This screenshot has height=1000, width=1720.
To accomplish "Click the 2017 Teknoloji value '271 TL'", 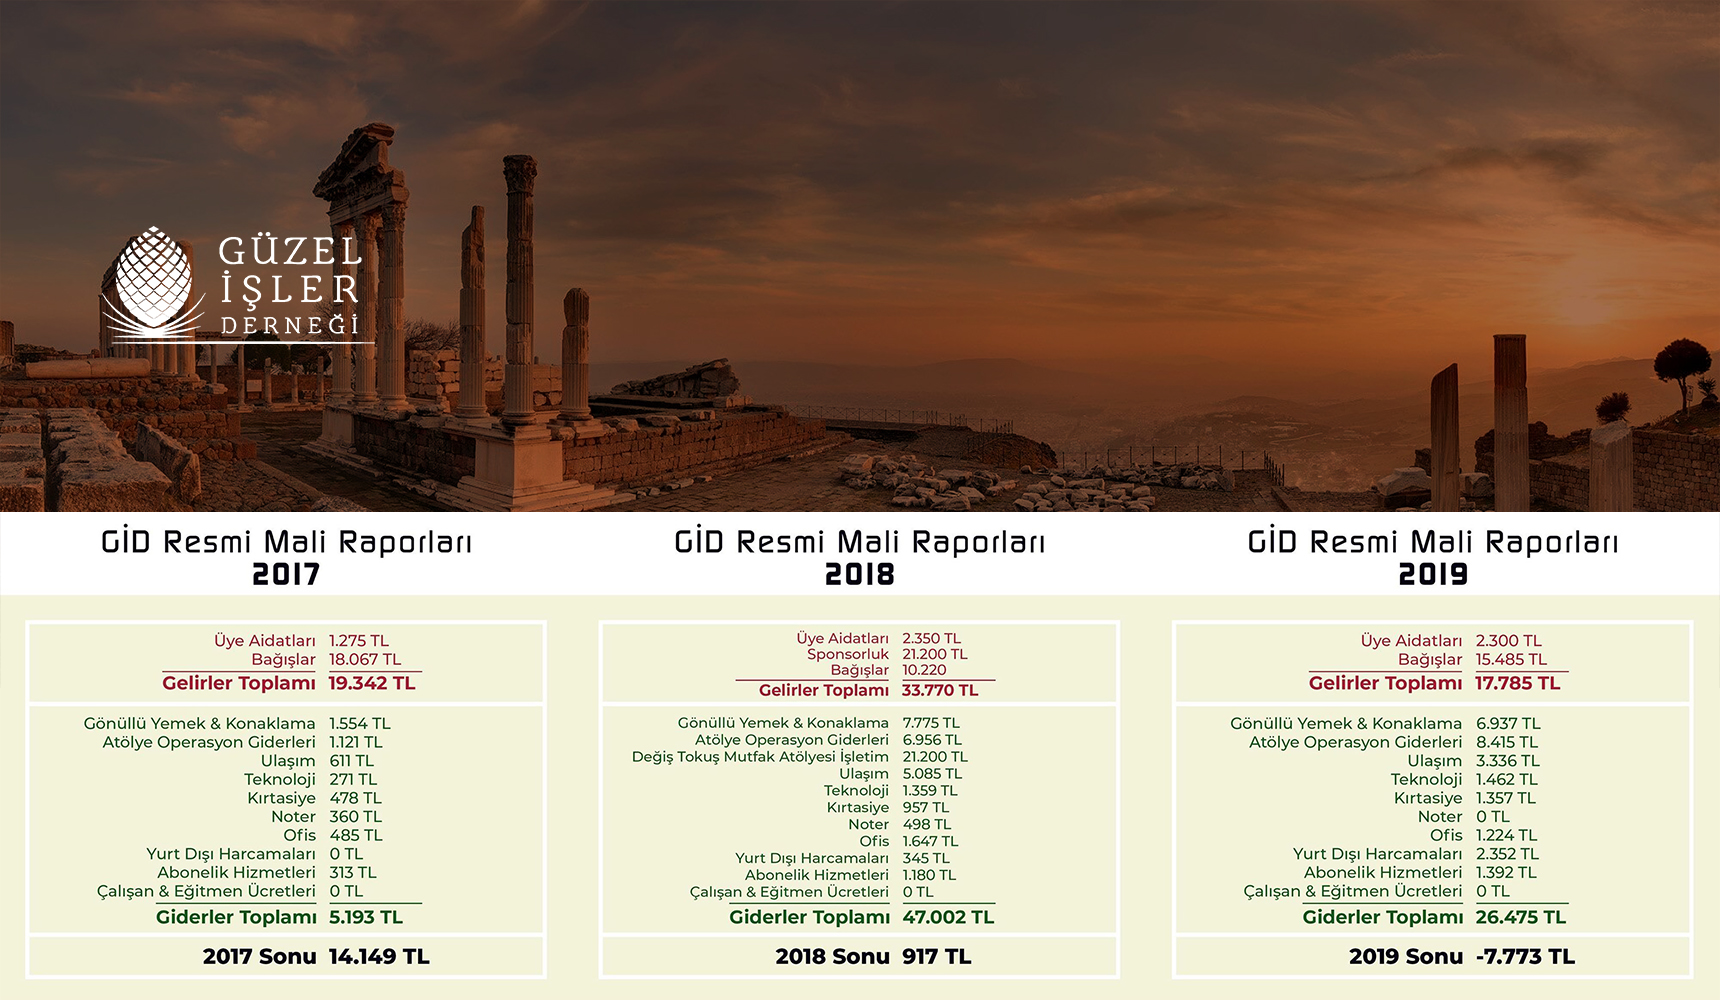I will [x=353, y=780].
